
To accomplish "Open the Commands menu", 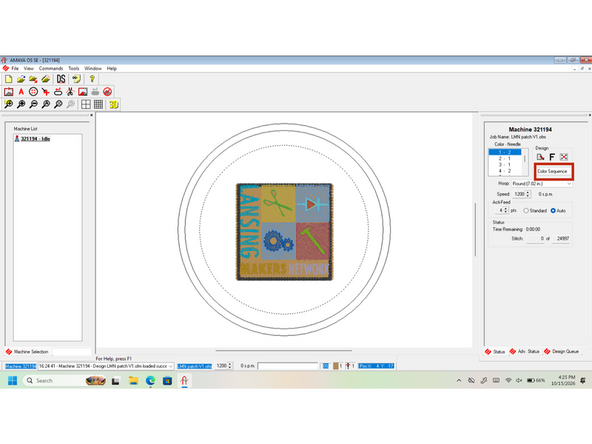I will pos(51,68).
